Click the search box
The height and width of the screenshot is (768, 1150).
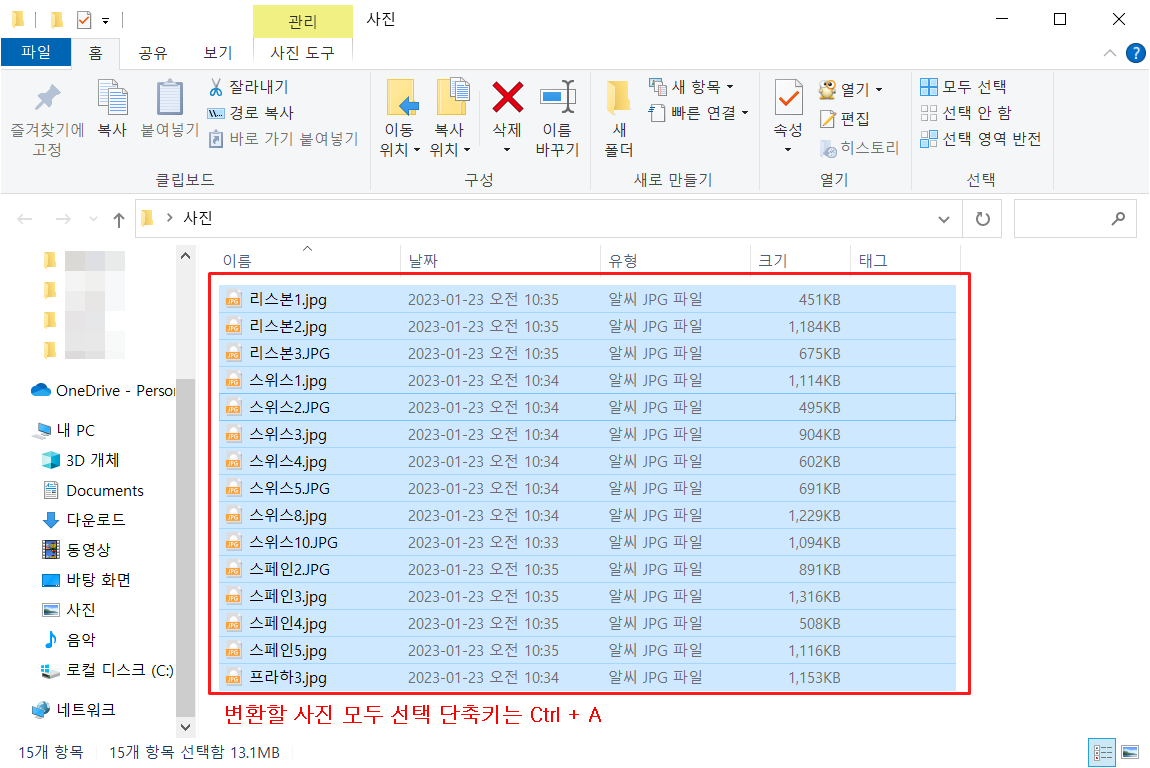point(1074,219)
